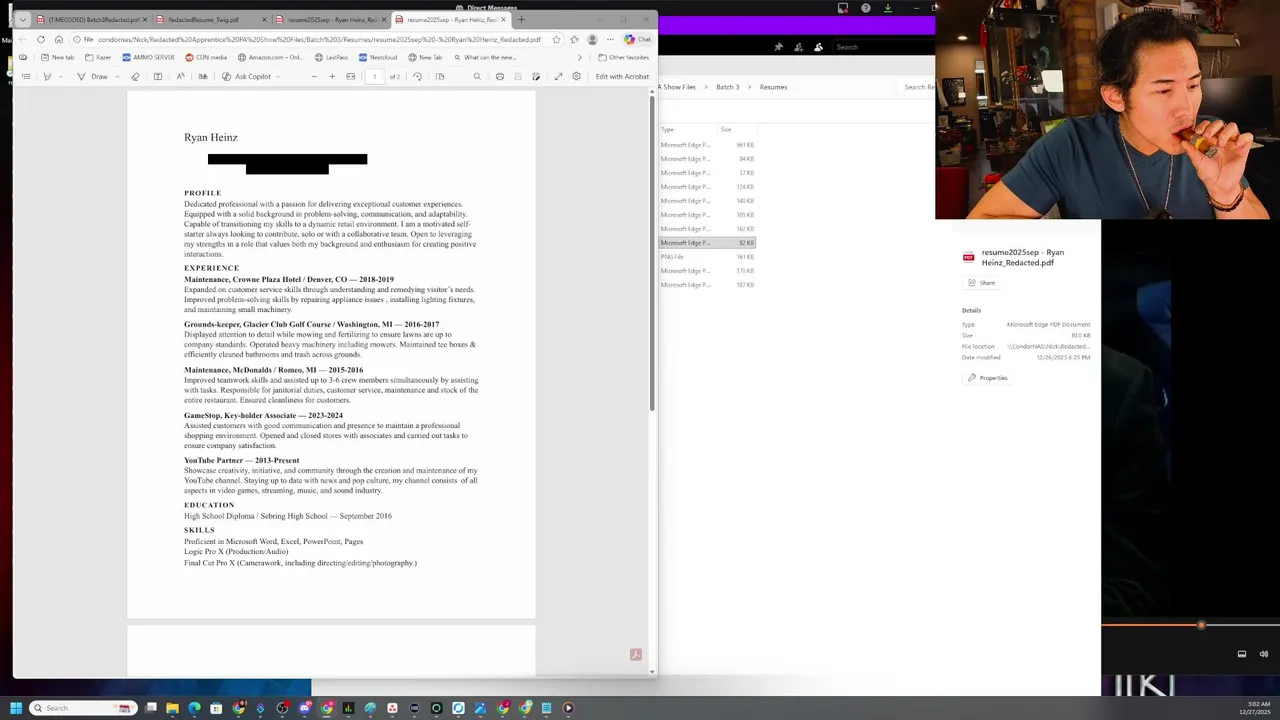1280x720 pixels.
Task: Switch to the third resume2025sep tab
Action: 331,20
